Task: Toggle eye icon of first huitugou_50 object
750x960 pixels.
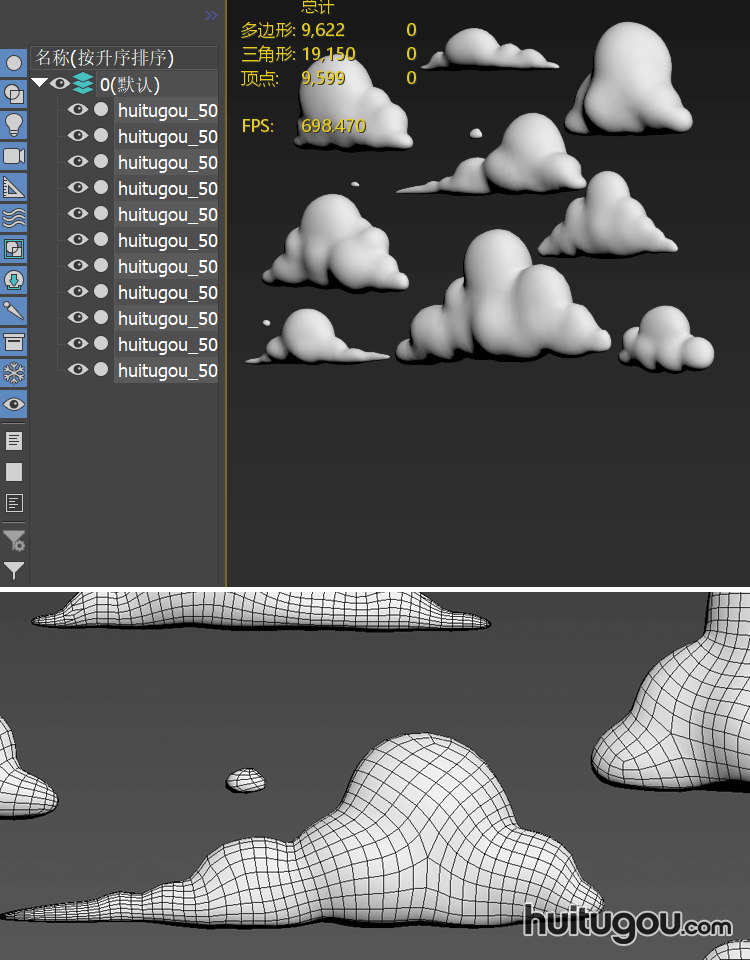Action: [x=78, y=110]
